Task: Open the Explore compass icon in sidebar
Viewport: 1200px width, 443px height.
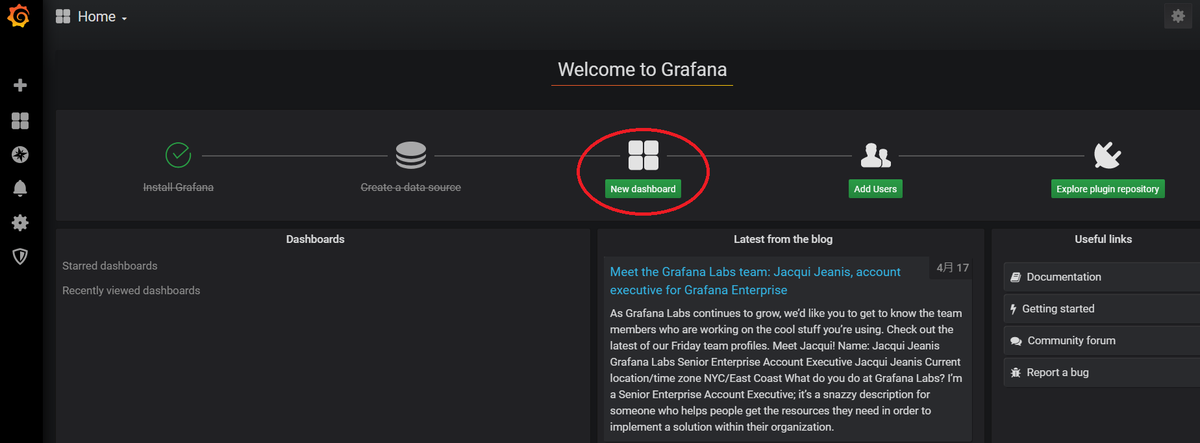Action: (20, 154)
